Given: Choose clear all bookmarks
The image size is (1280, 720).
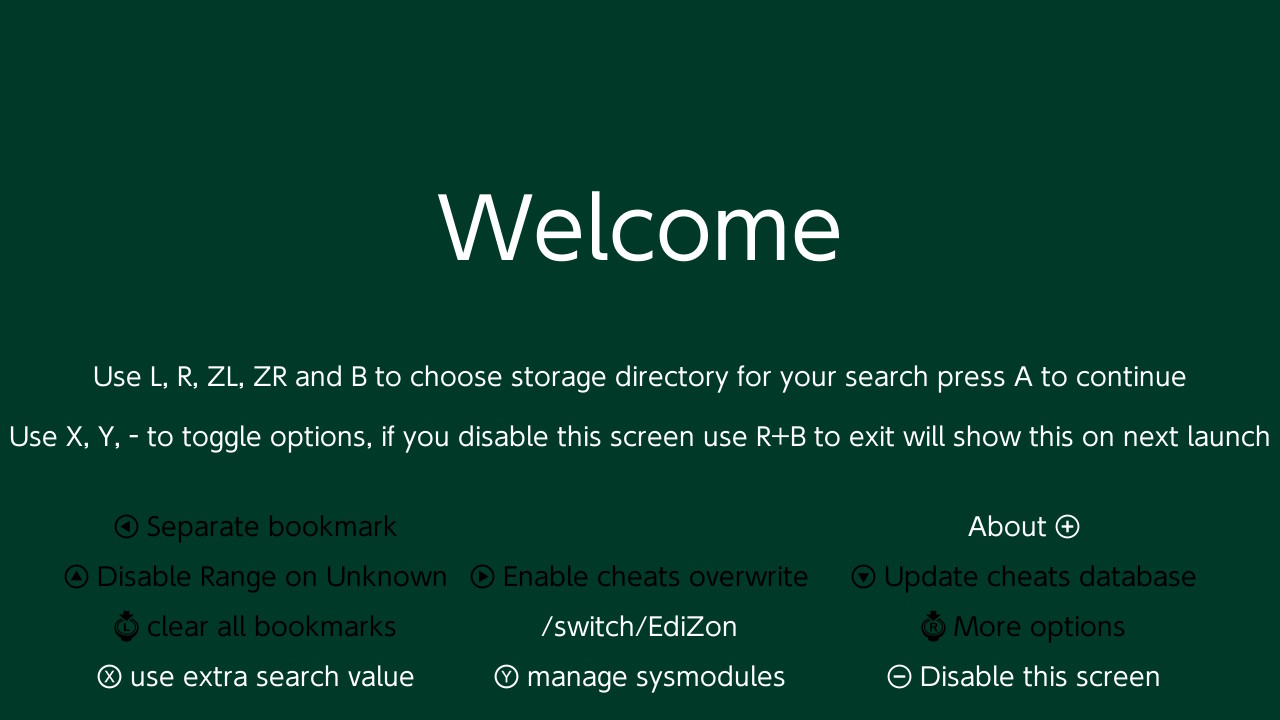Looking at the screenshot, I should [x=272, y=627].
